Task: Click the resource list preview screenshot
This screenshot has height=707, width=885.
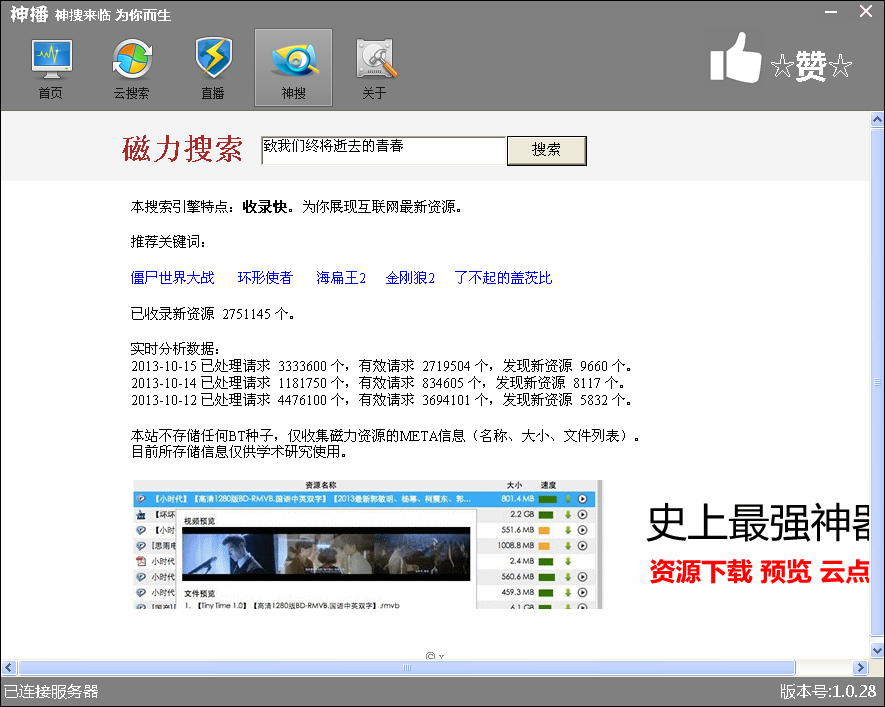Action: tap(367, 545)
